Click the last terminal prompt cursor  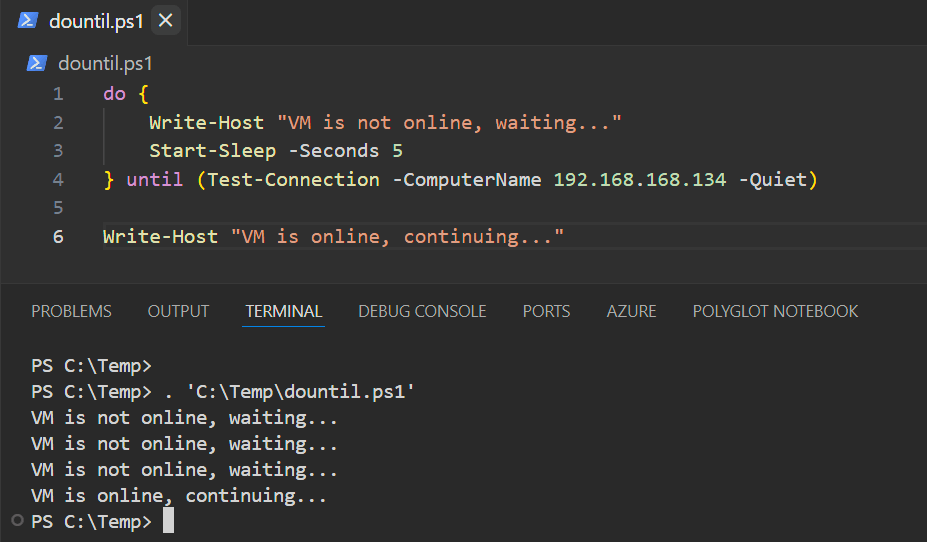(168, 521)
